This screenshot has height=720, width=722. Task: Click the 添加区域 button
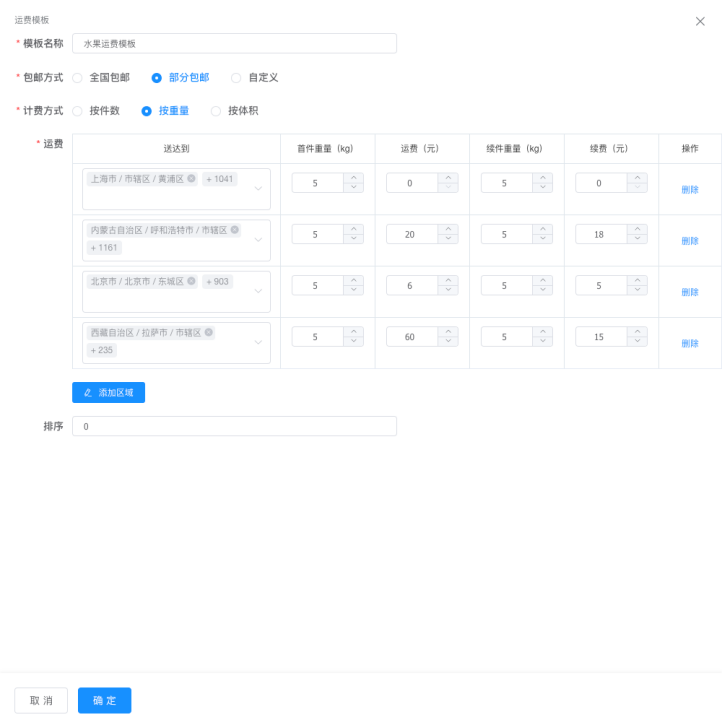pyautogui.click(x=109, y=392)
